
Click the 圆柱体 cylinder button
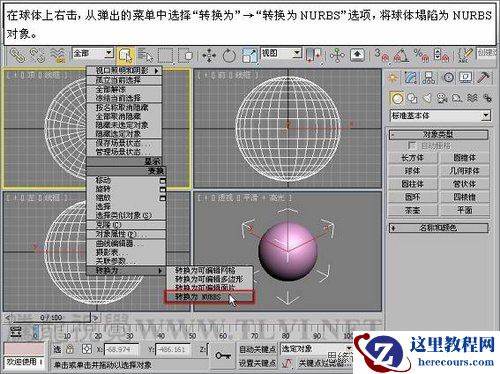(x=413, y=184)
